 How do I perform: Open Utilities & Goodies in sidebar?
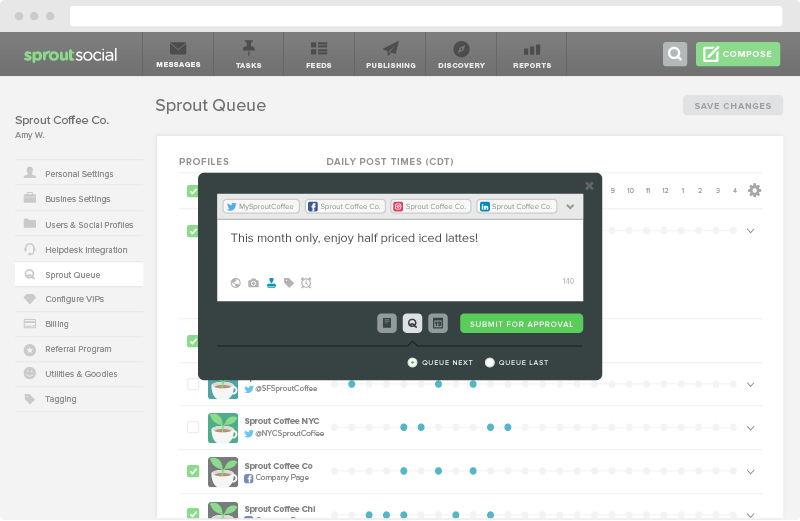pos(79,374)
